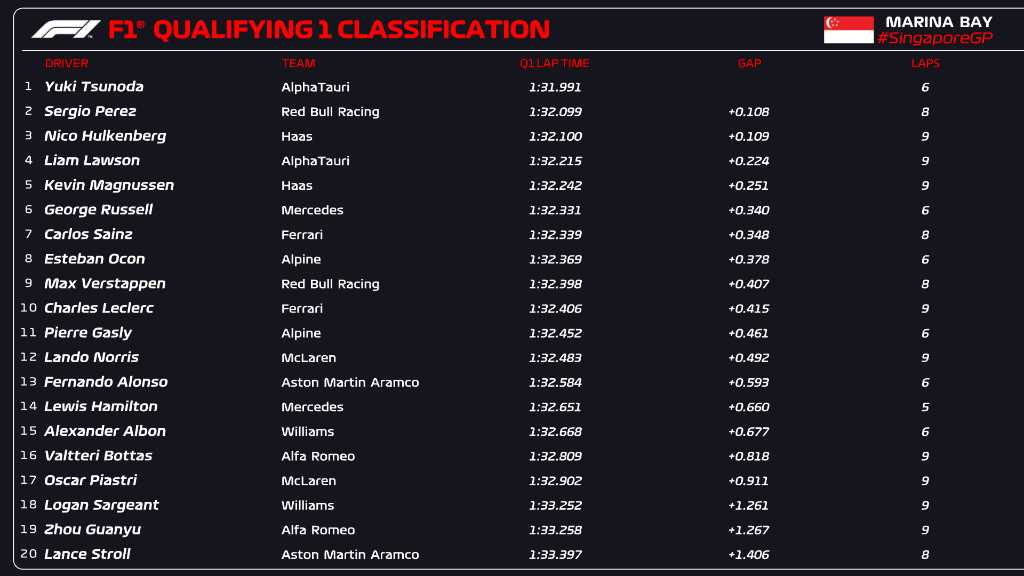
Task: Click Max Verstappen's driver name
Action: click(x=105, y=283)
